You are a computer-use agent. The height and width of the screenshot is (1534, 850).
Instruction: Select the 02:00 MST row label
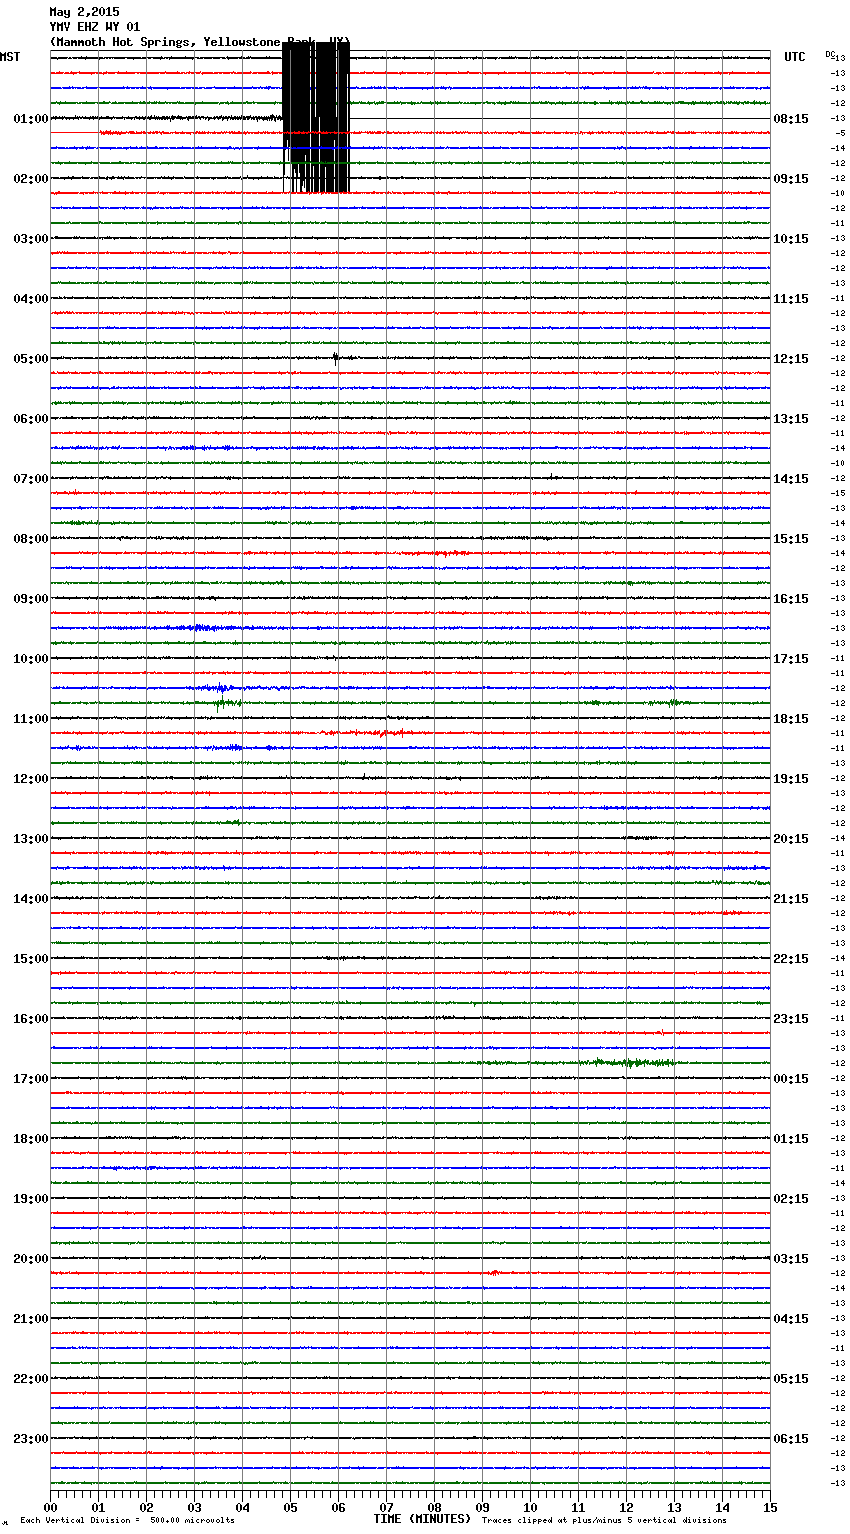point(31,179)
